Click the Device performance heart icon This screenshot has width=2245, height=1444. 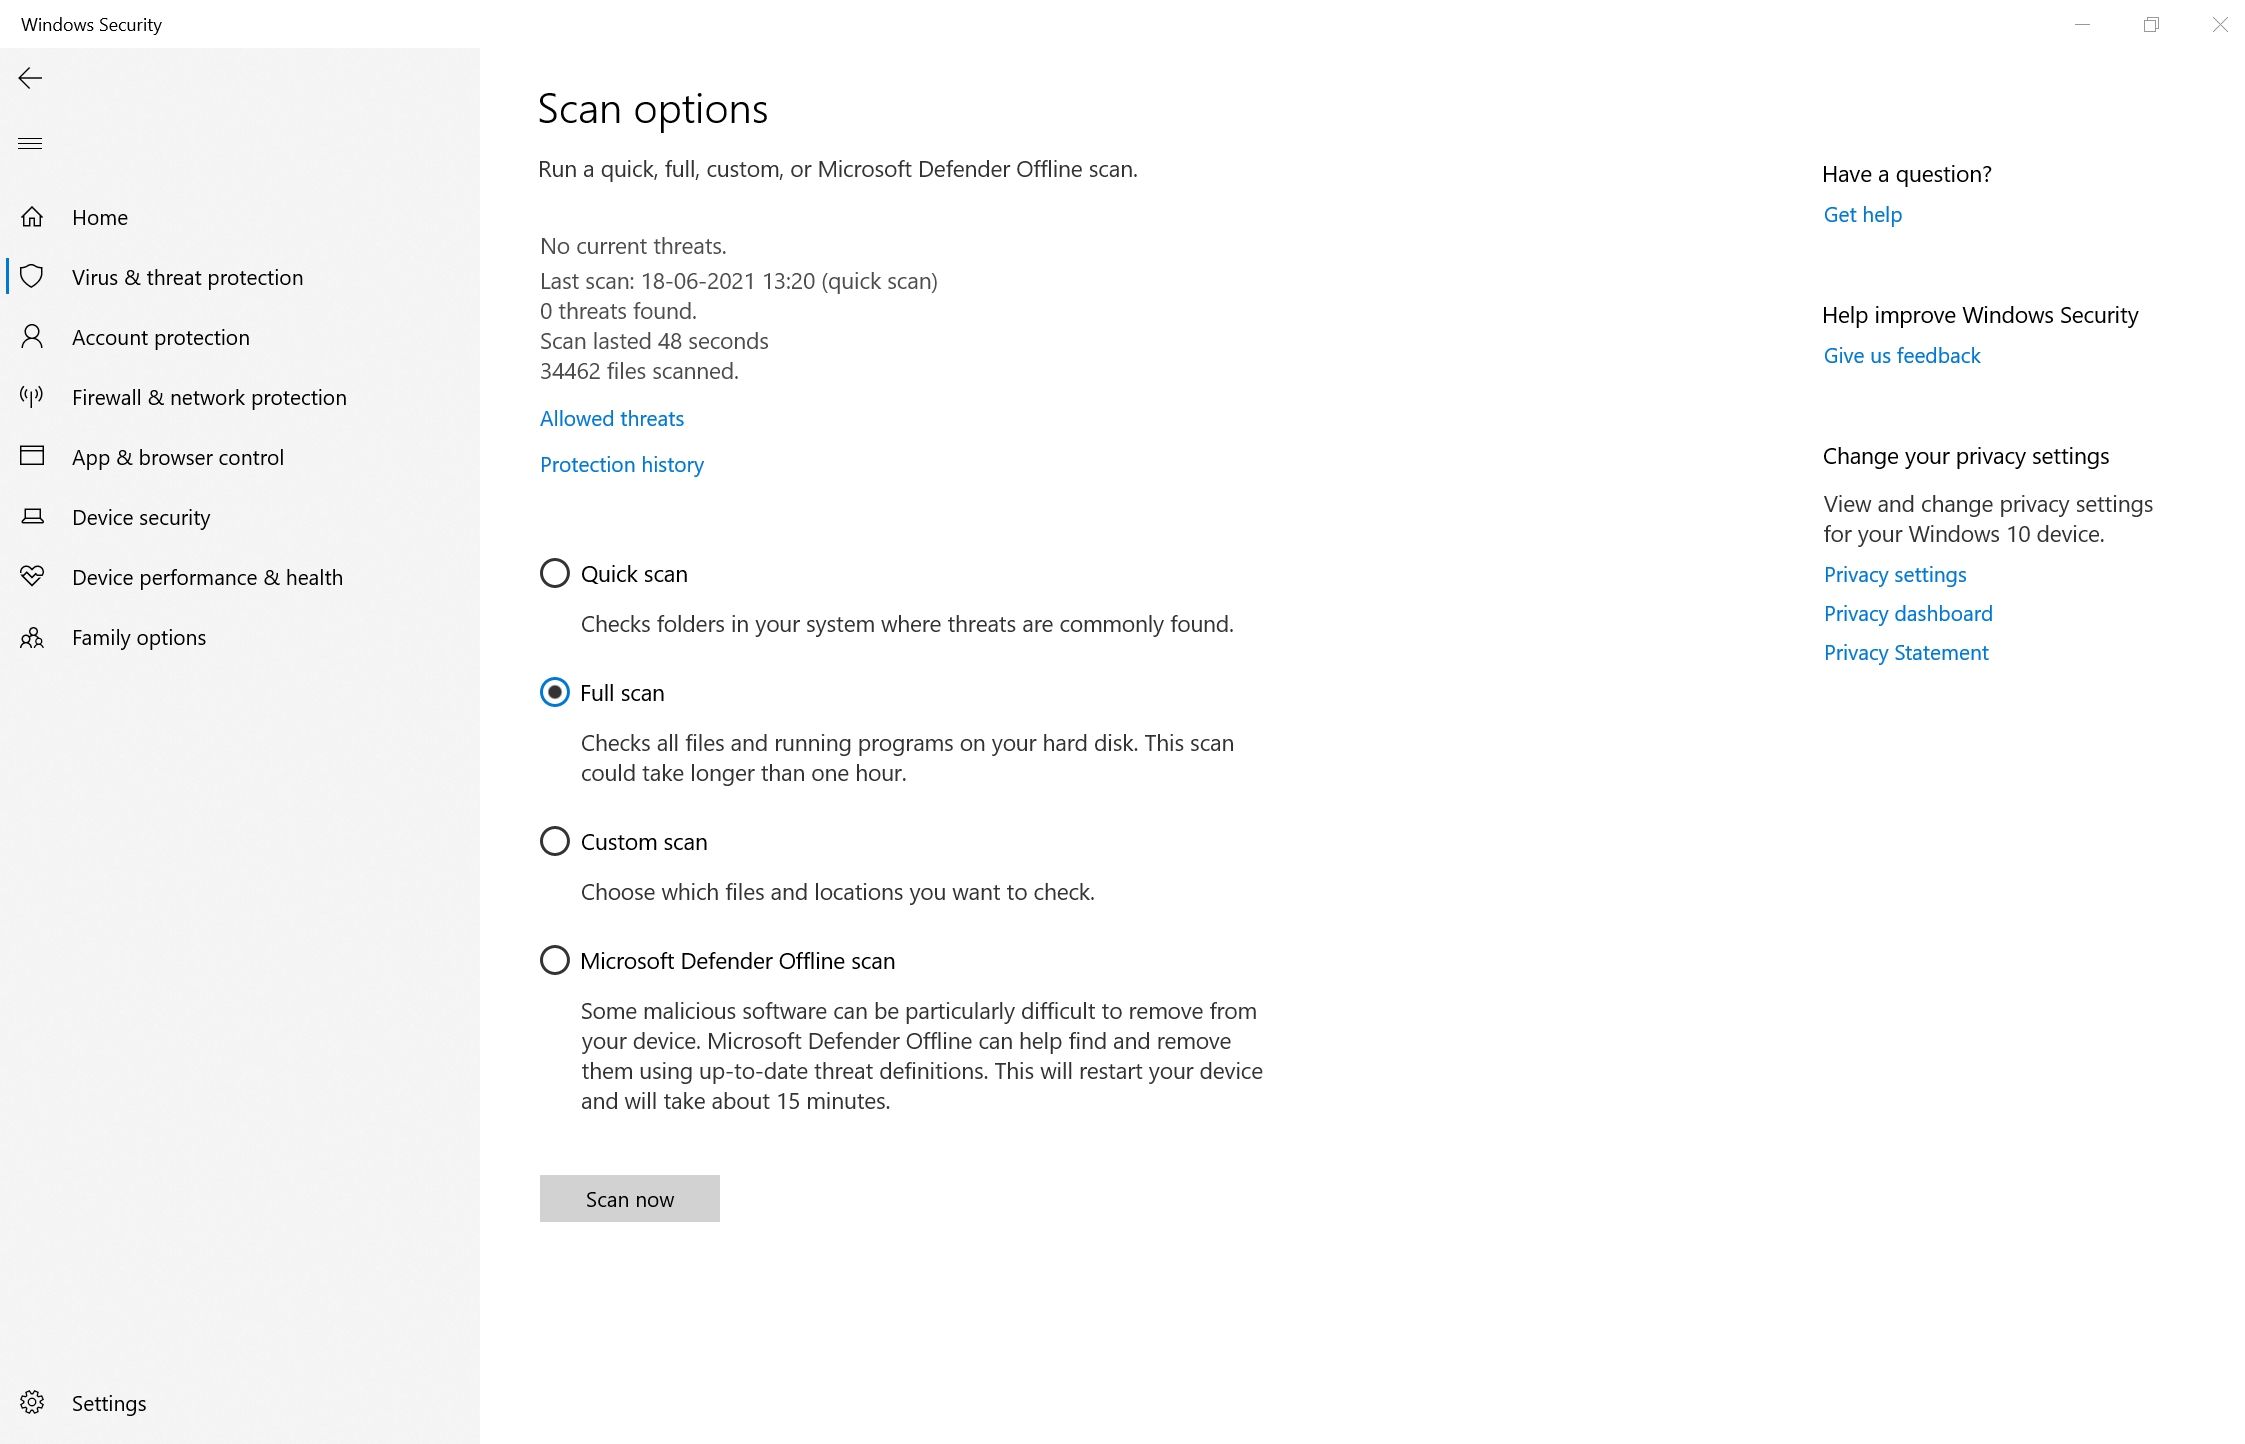pyautogui.click(x=32, y=577)
